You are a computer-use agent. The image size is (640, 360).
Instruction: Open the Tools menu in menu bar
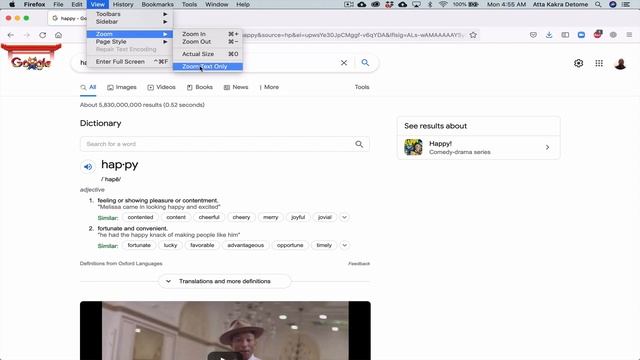(189, 4)
